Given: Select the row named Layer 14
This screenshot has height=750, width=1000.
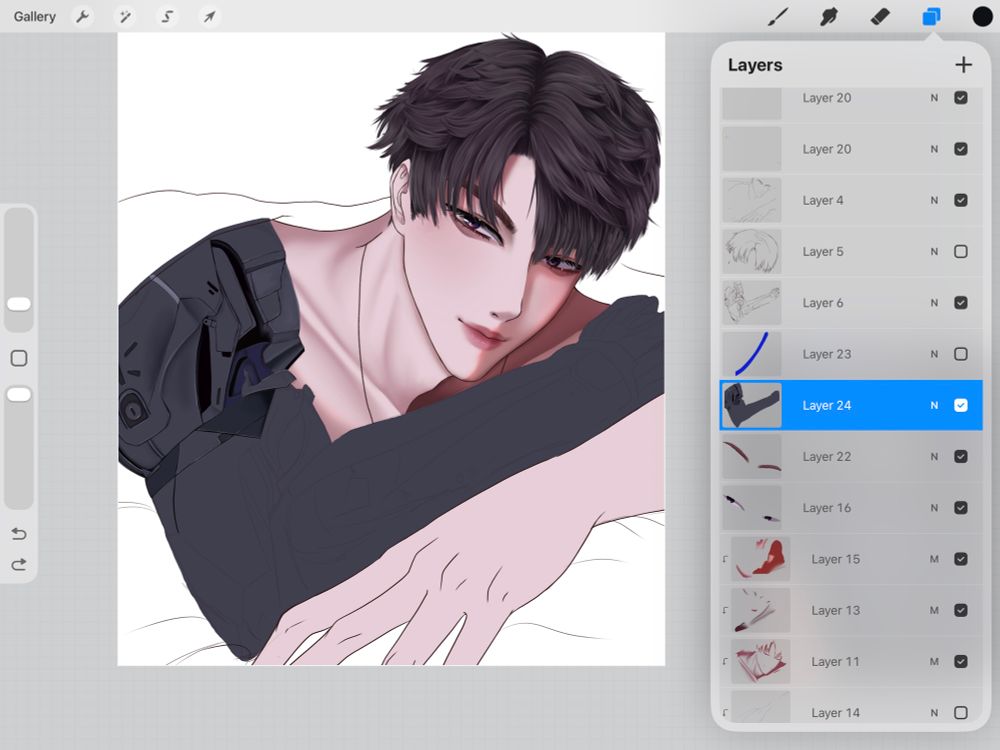Looking at the screenshot, I should [851, 707].
